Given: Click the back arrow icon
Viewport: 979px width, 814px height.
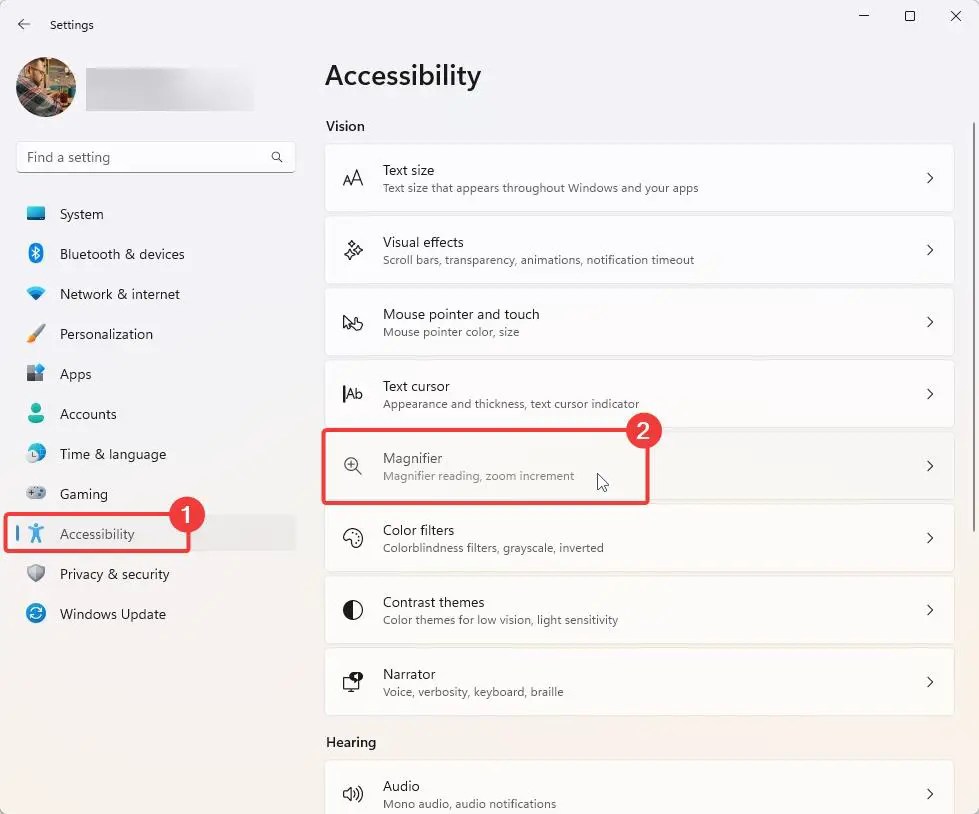Looking at the screenshot, I should click(24, 24).
